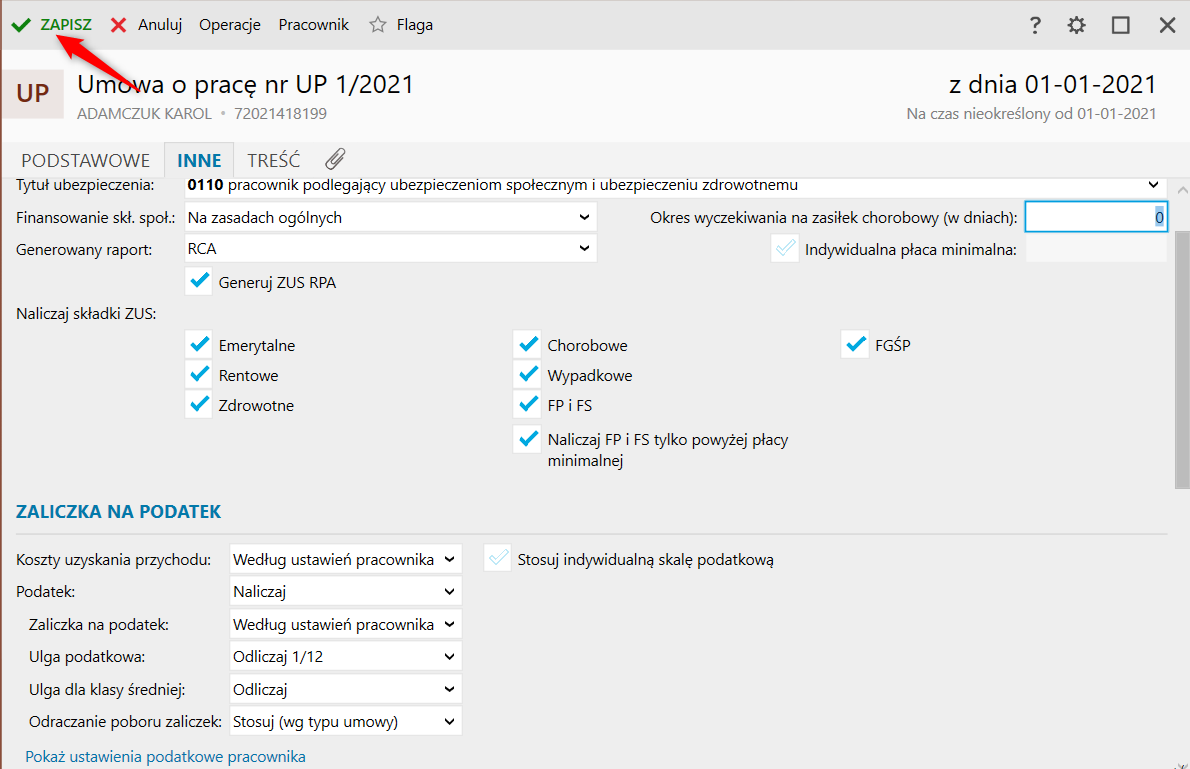Open settings with the gear icon
Image resolution: width=1190 pixels, height=769 pixels.
[1076, 25]
